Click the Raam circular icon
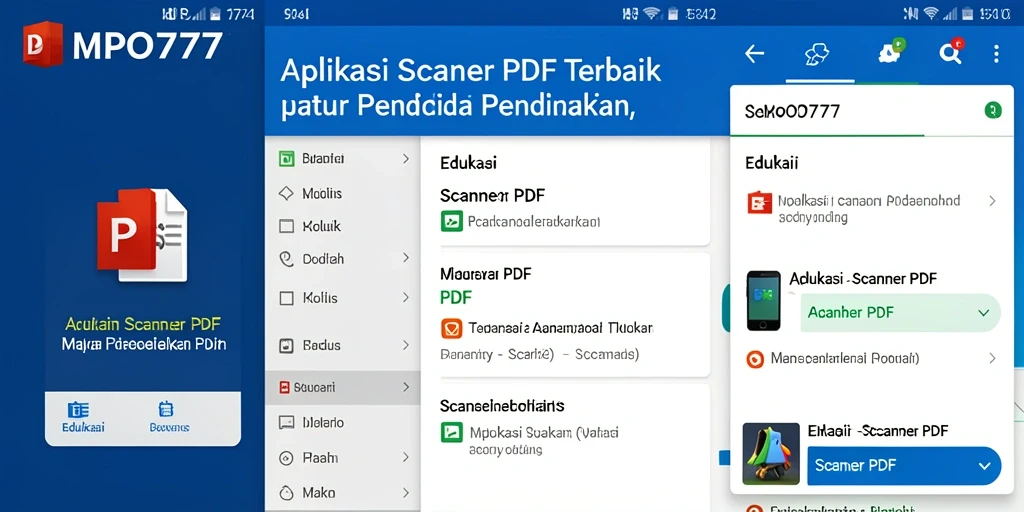The height and width of the screenshot is (512, 1024). tap(286, 458)
